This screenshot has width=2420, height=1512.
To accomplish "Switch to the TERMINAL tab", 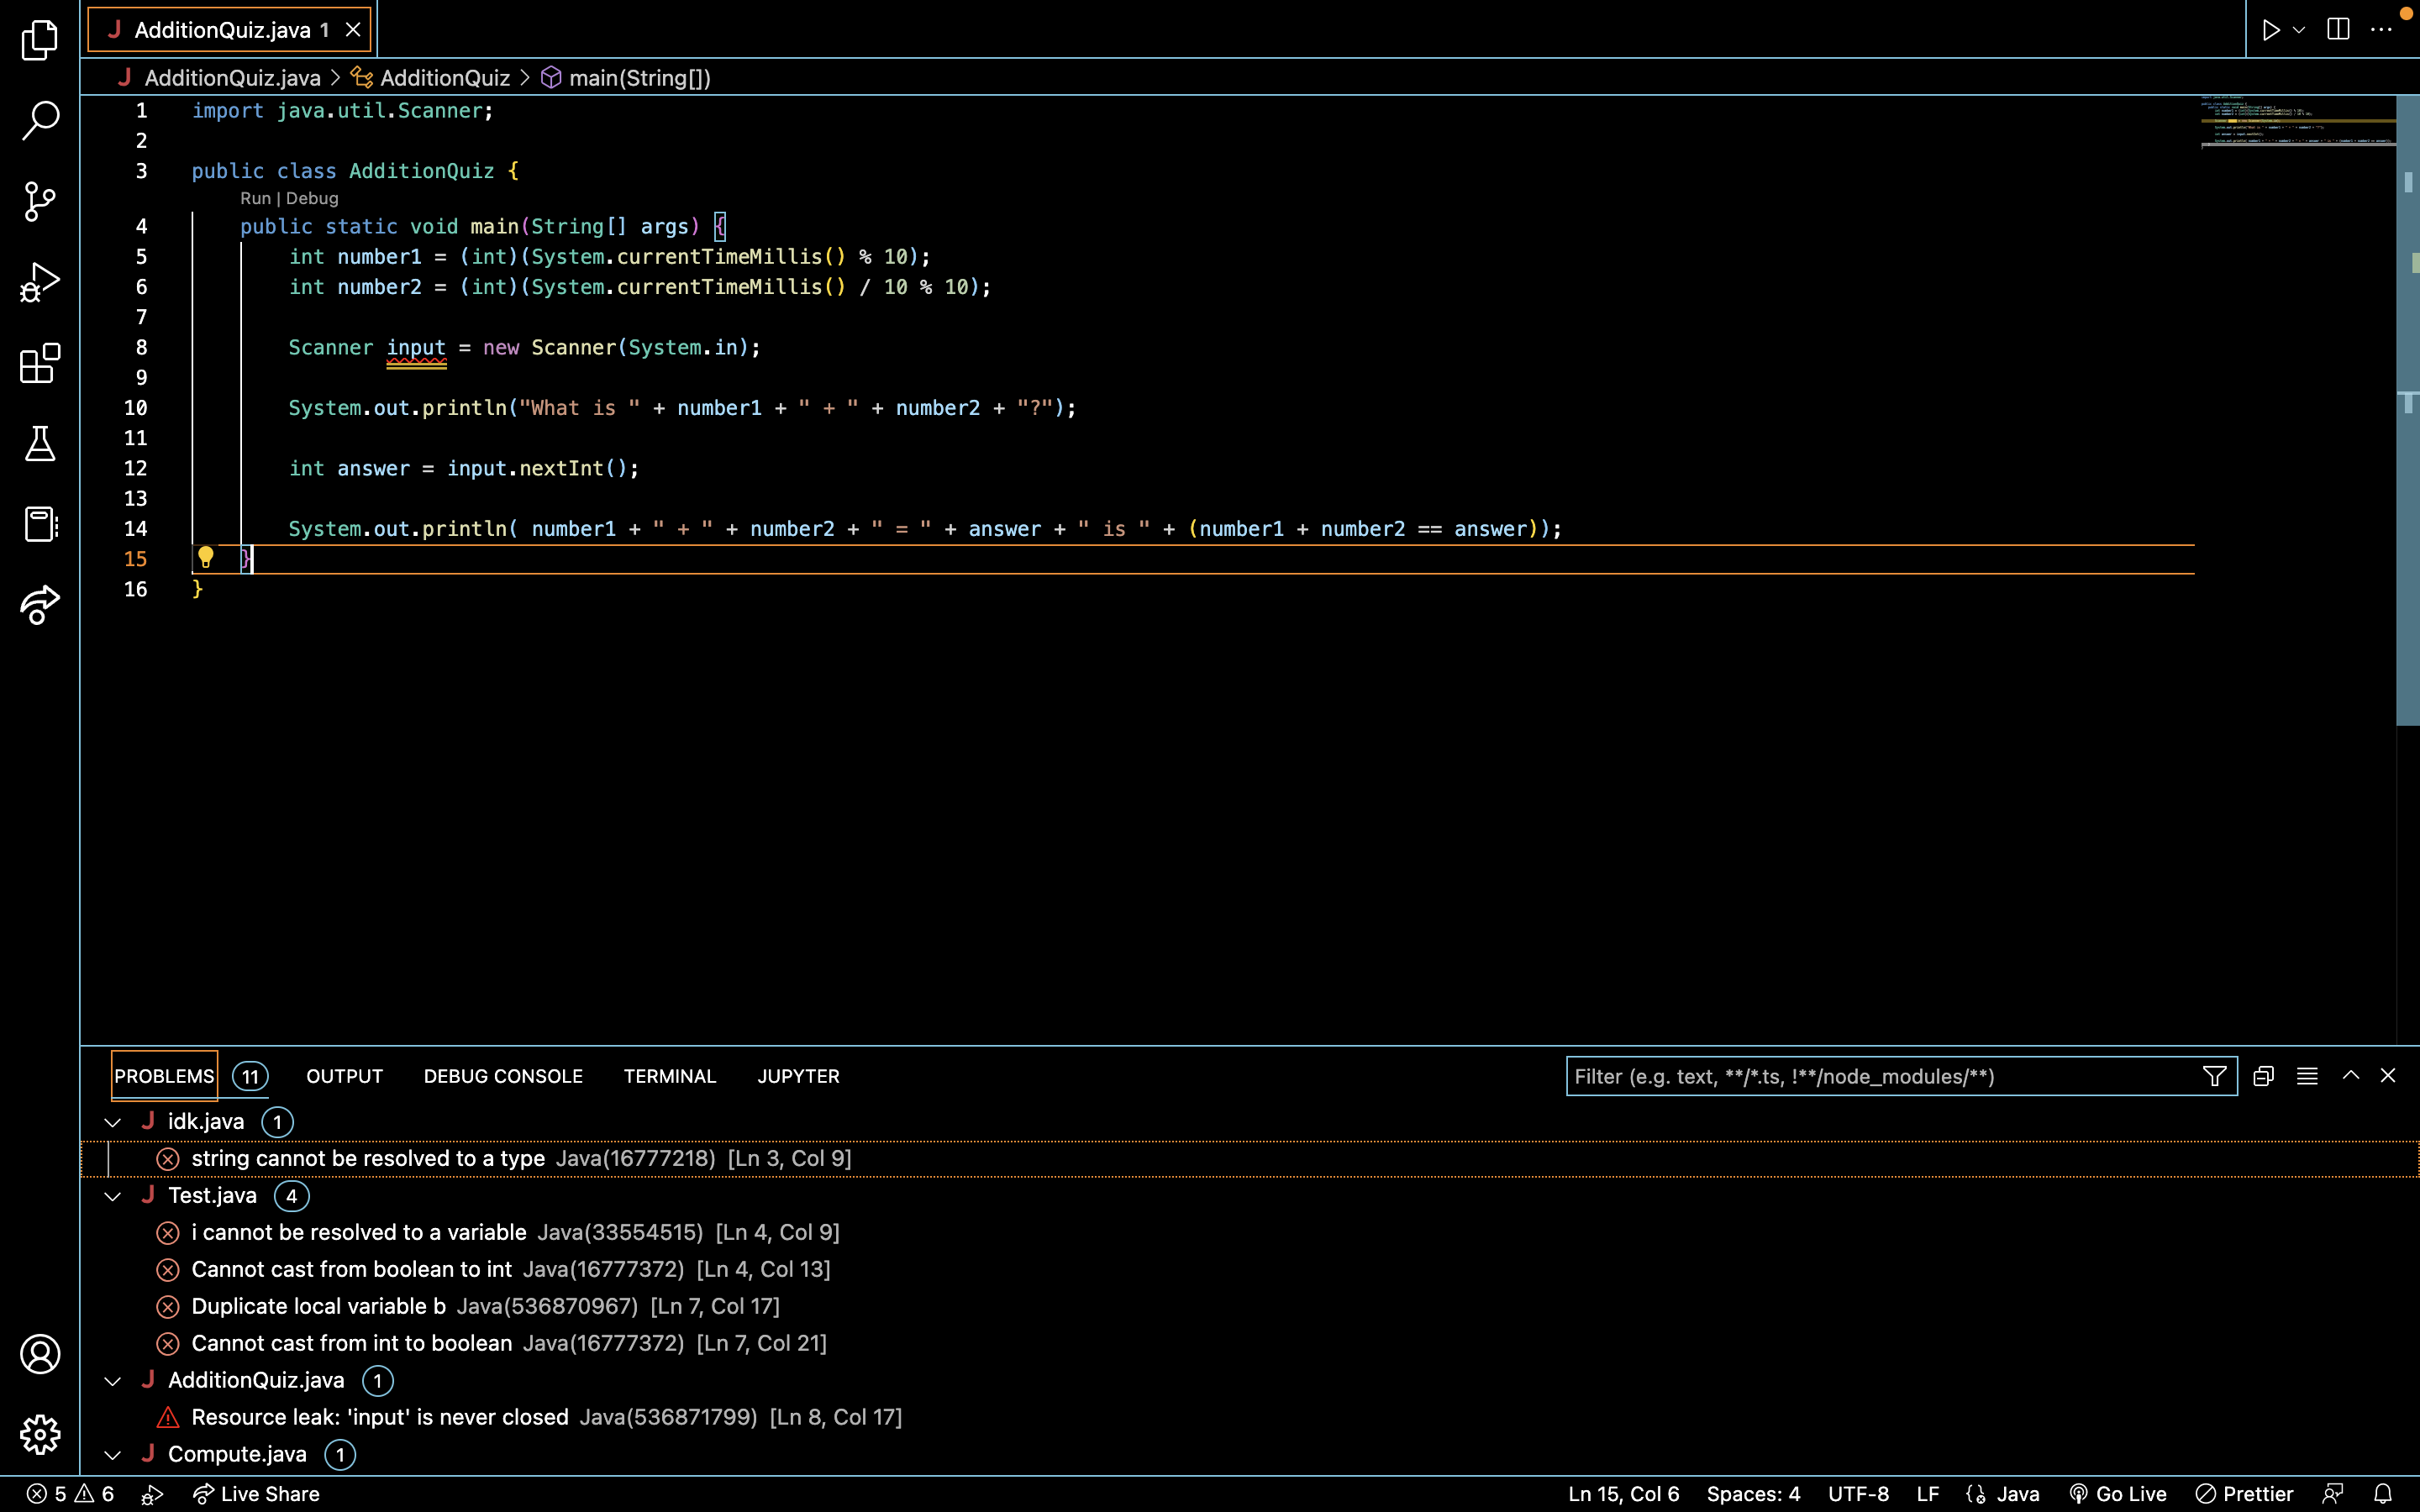I will tap(670, 1076).
